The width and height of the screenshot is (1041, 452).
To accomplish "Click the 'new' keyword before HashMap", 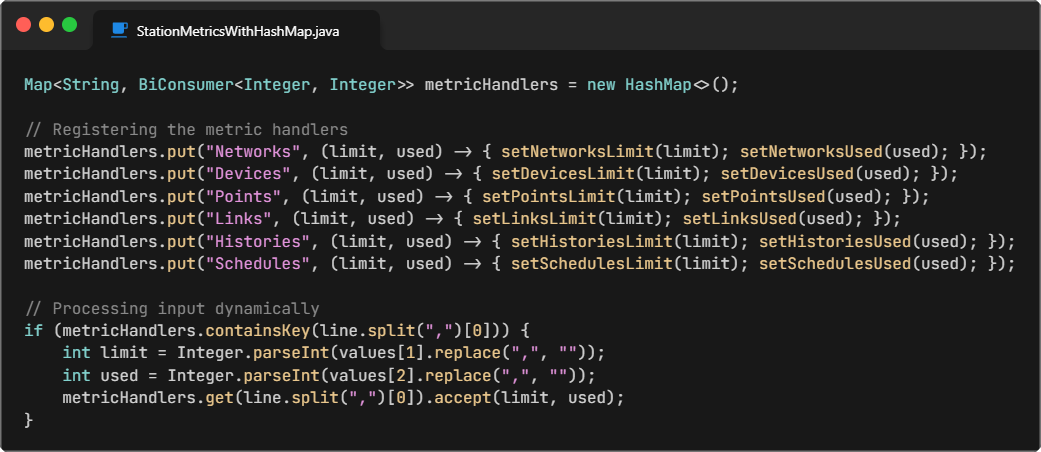I will click(601, 85).
